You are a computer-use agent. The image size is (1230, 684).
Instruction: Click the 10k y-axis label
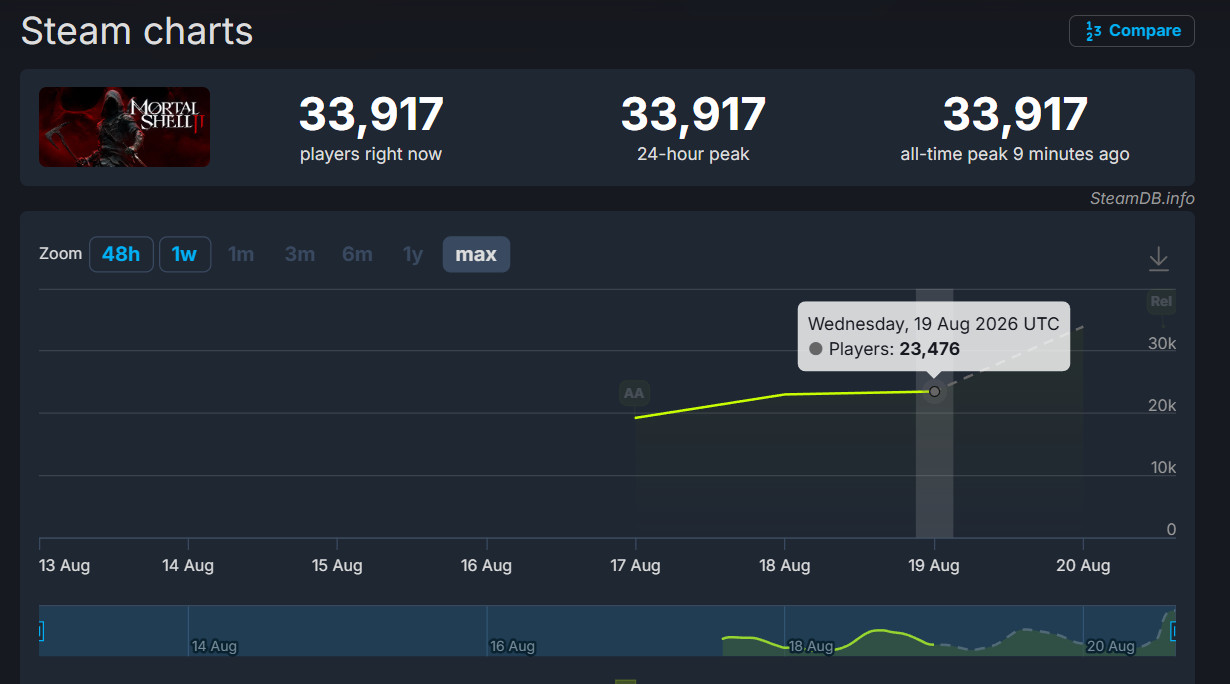[x=1162, y=467]
